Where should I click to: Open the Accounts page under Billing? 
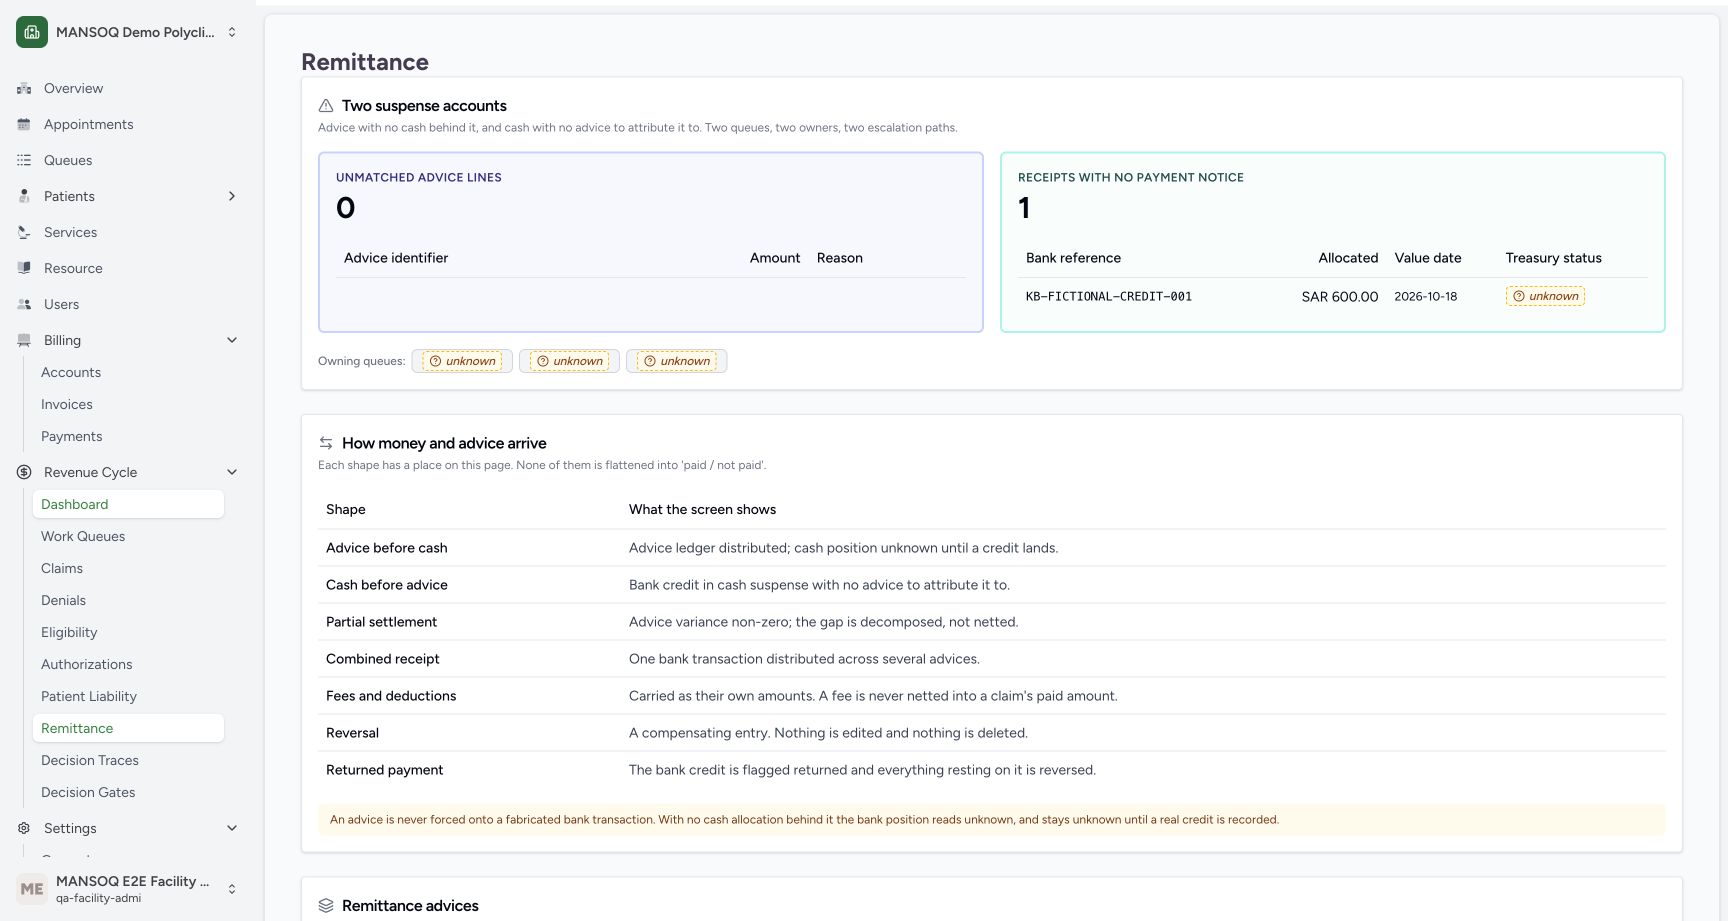click(x=128, y=372)
